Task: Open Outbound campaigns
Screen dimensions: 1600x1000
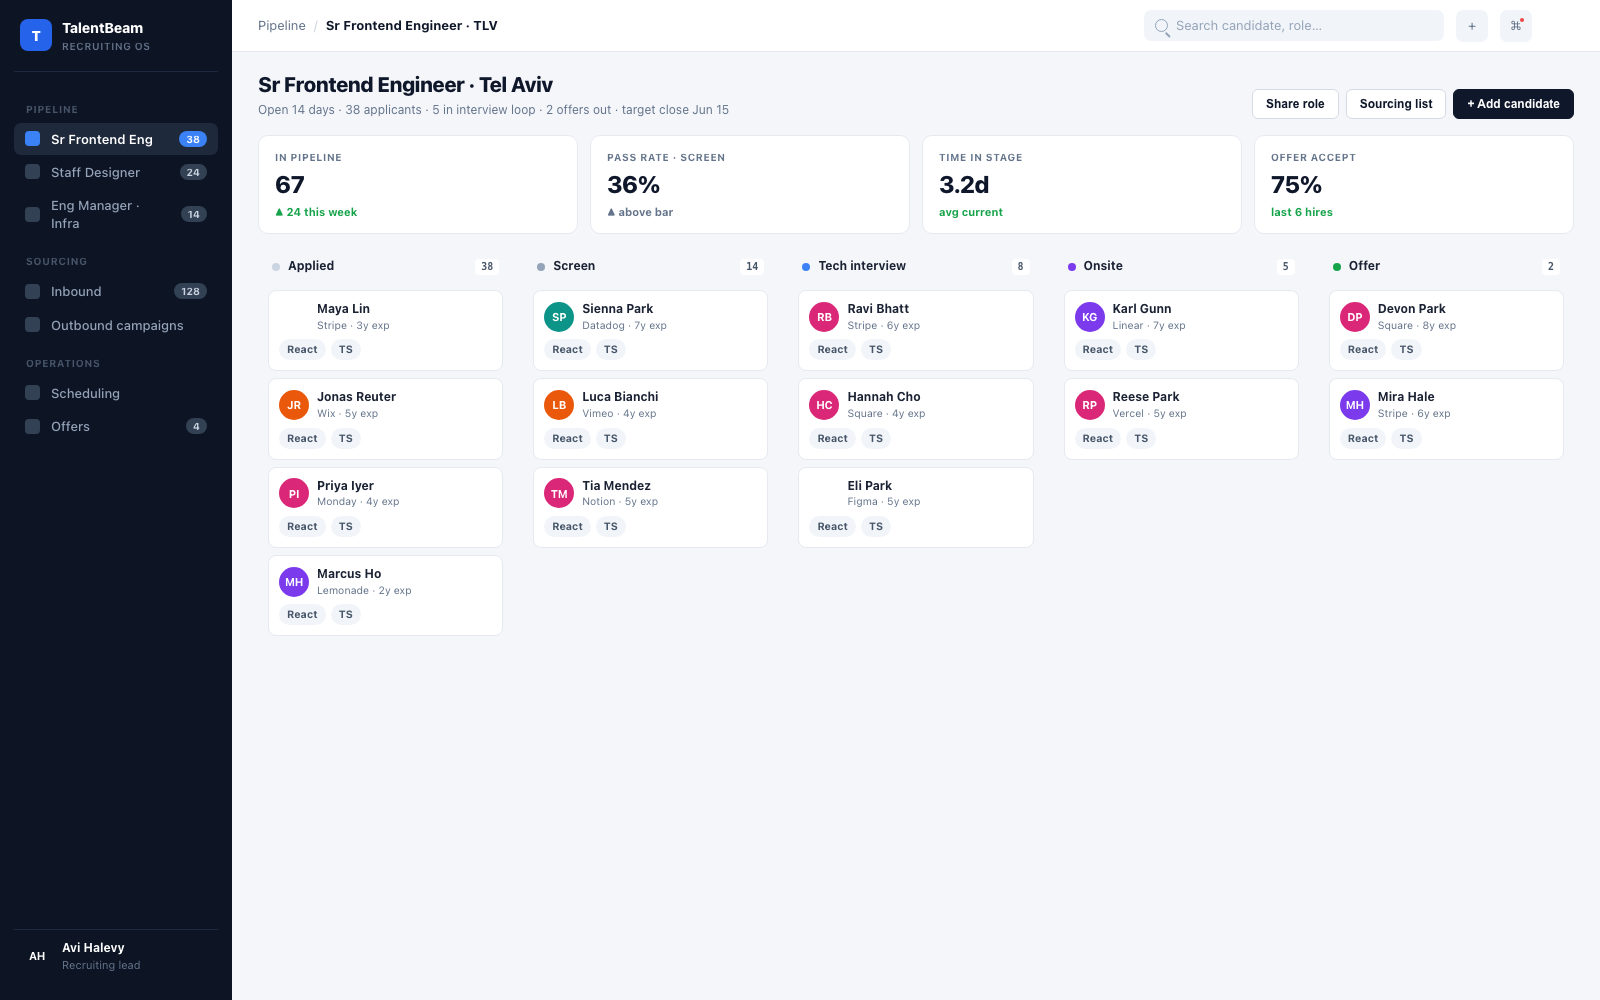Action: pyautogui.click(x=116, y=325)
